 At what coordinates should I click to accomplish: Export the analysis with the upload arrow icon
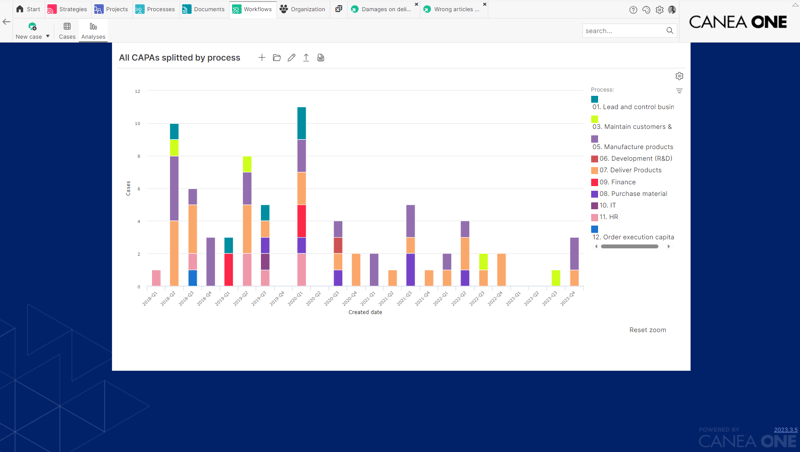click(x=306, y=58)
